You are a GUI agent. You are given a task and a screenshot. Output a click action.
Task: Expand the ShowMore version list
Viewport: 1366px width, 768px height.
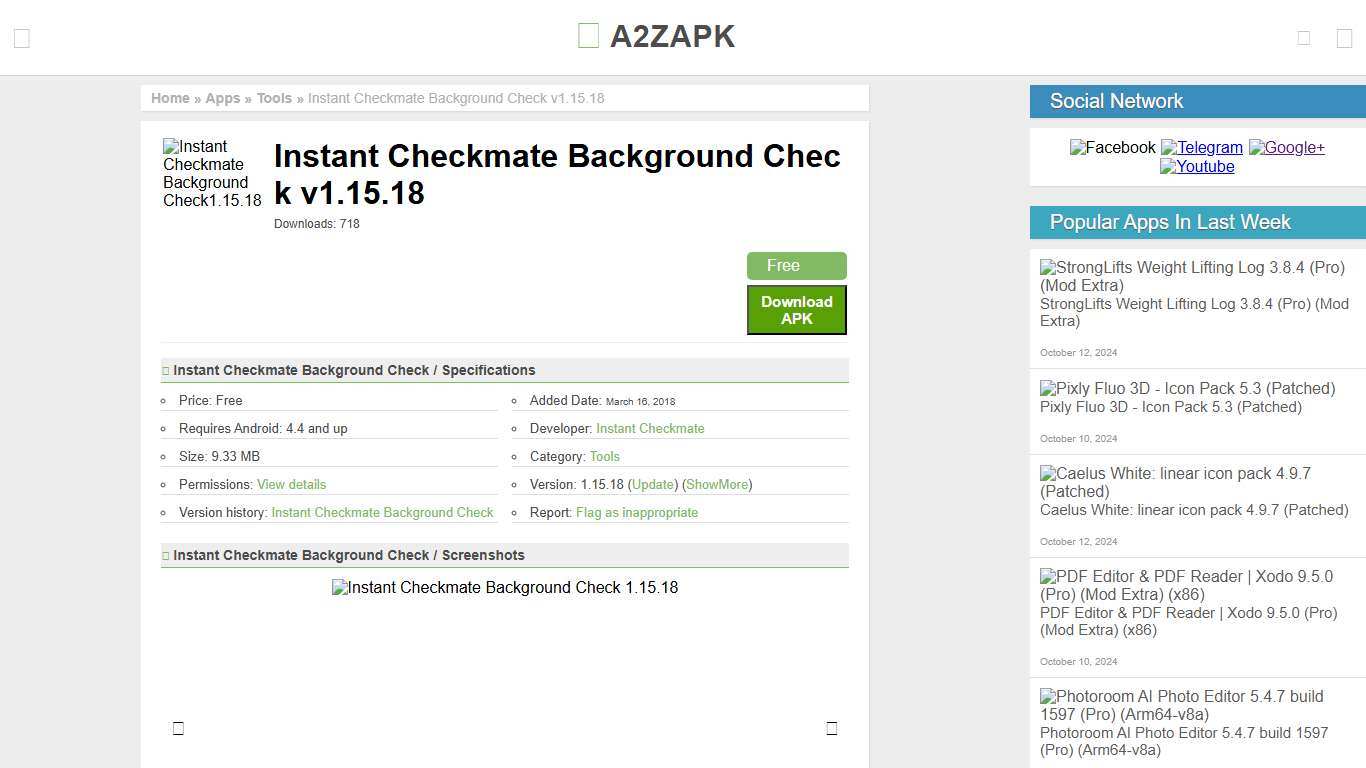717,484
